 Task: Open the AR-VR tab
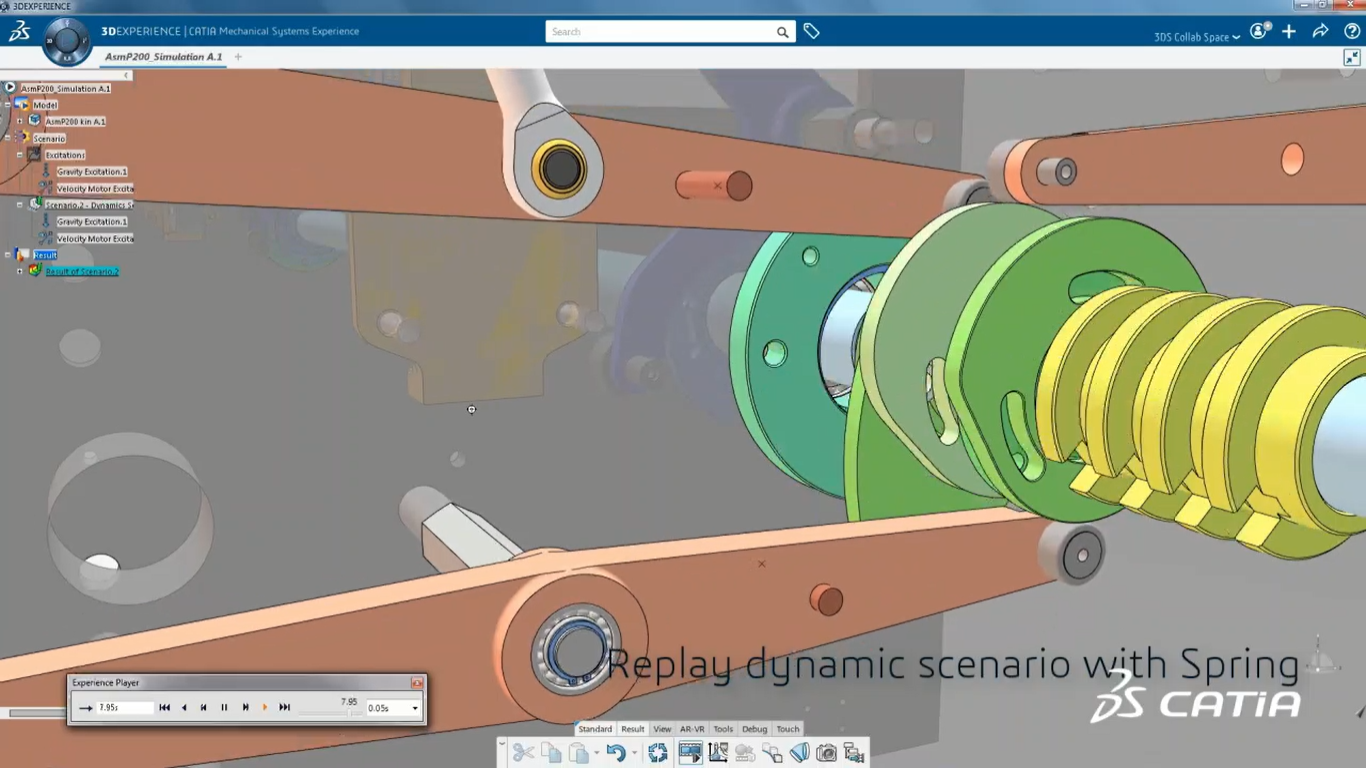pos(693,729)
